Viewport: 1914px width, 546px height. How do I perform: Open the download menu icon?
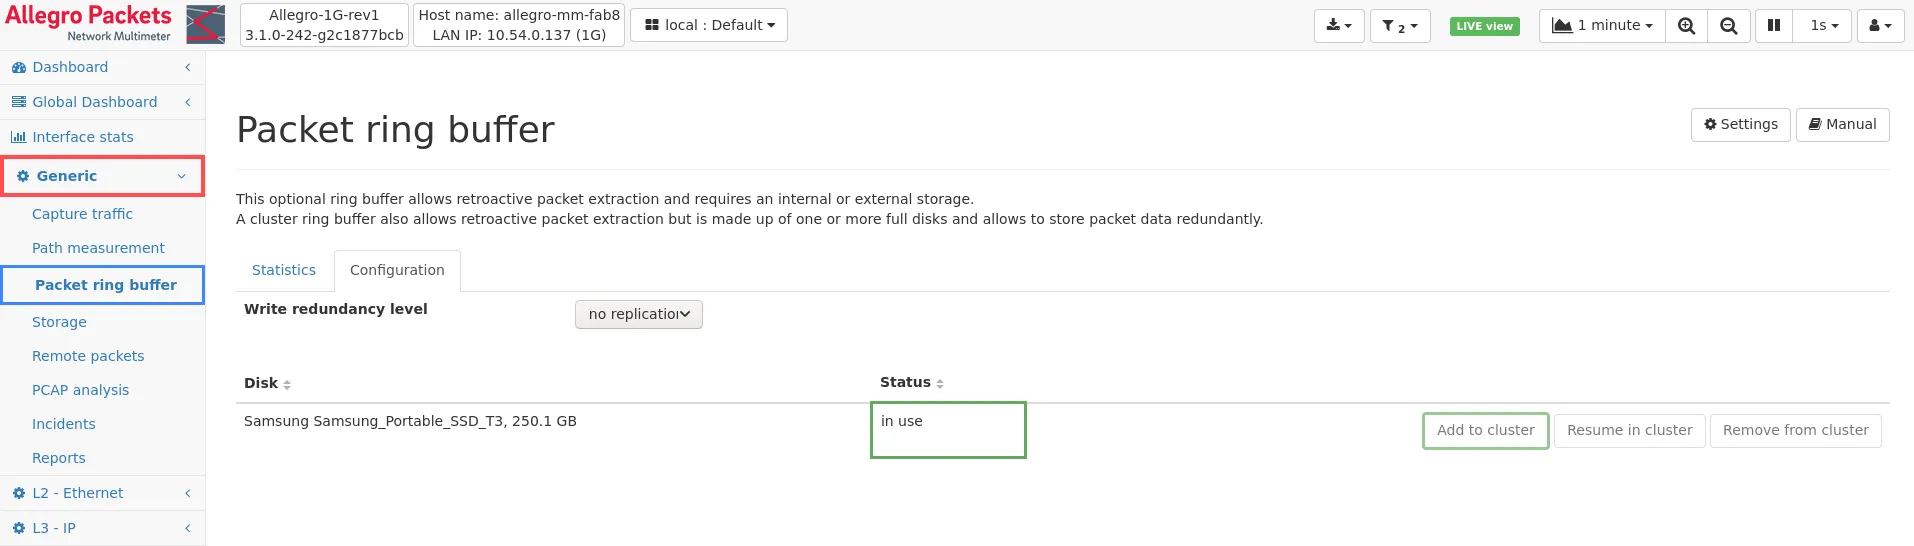coord(1338,26)
